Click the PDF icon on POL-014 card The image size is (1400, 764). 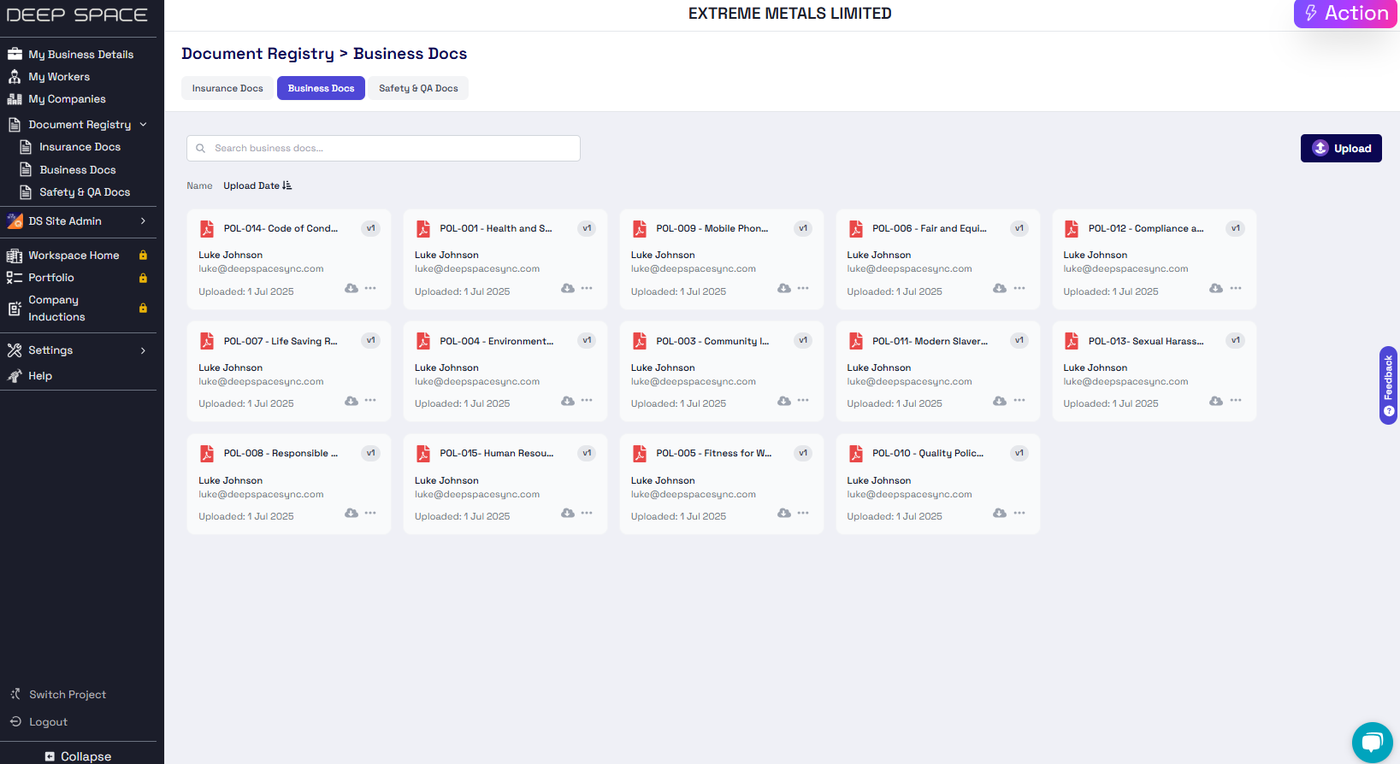coord(207,229)
